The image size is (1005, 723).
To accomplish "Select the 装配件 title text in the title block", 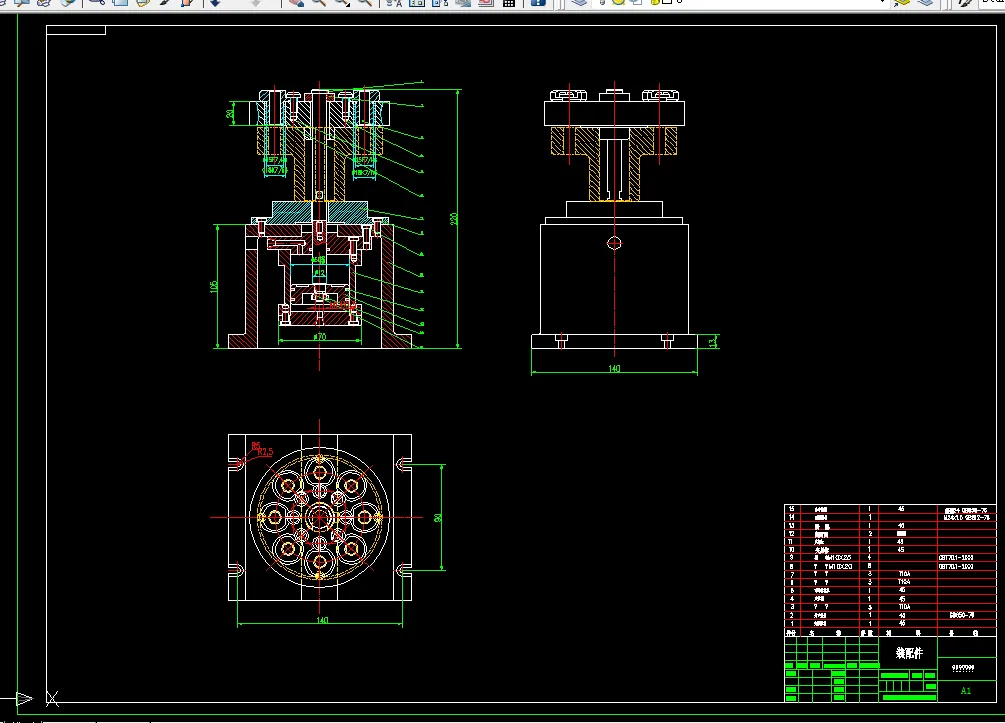I will [x=909, y=653].
